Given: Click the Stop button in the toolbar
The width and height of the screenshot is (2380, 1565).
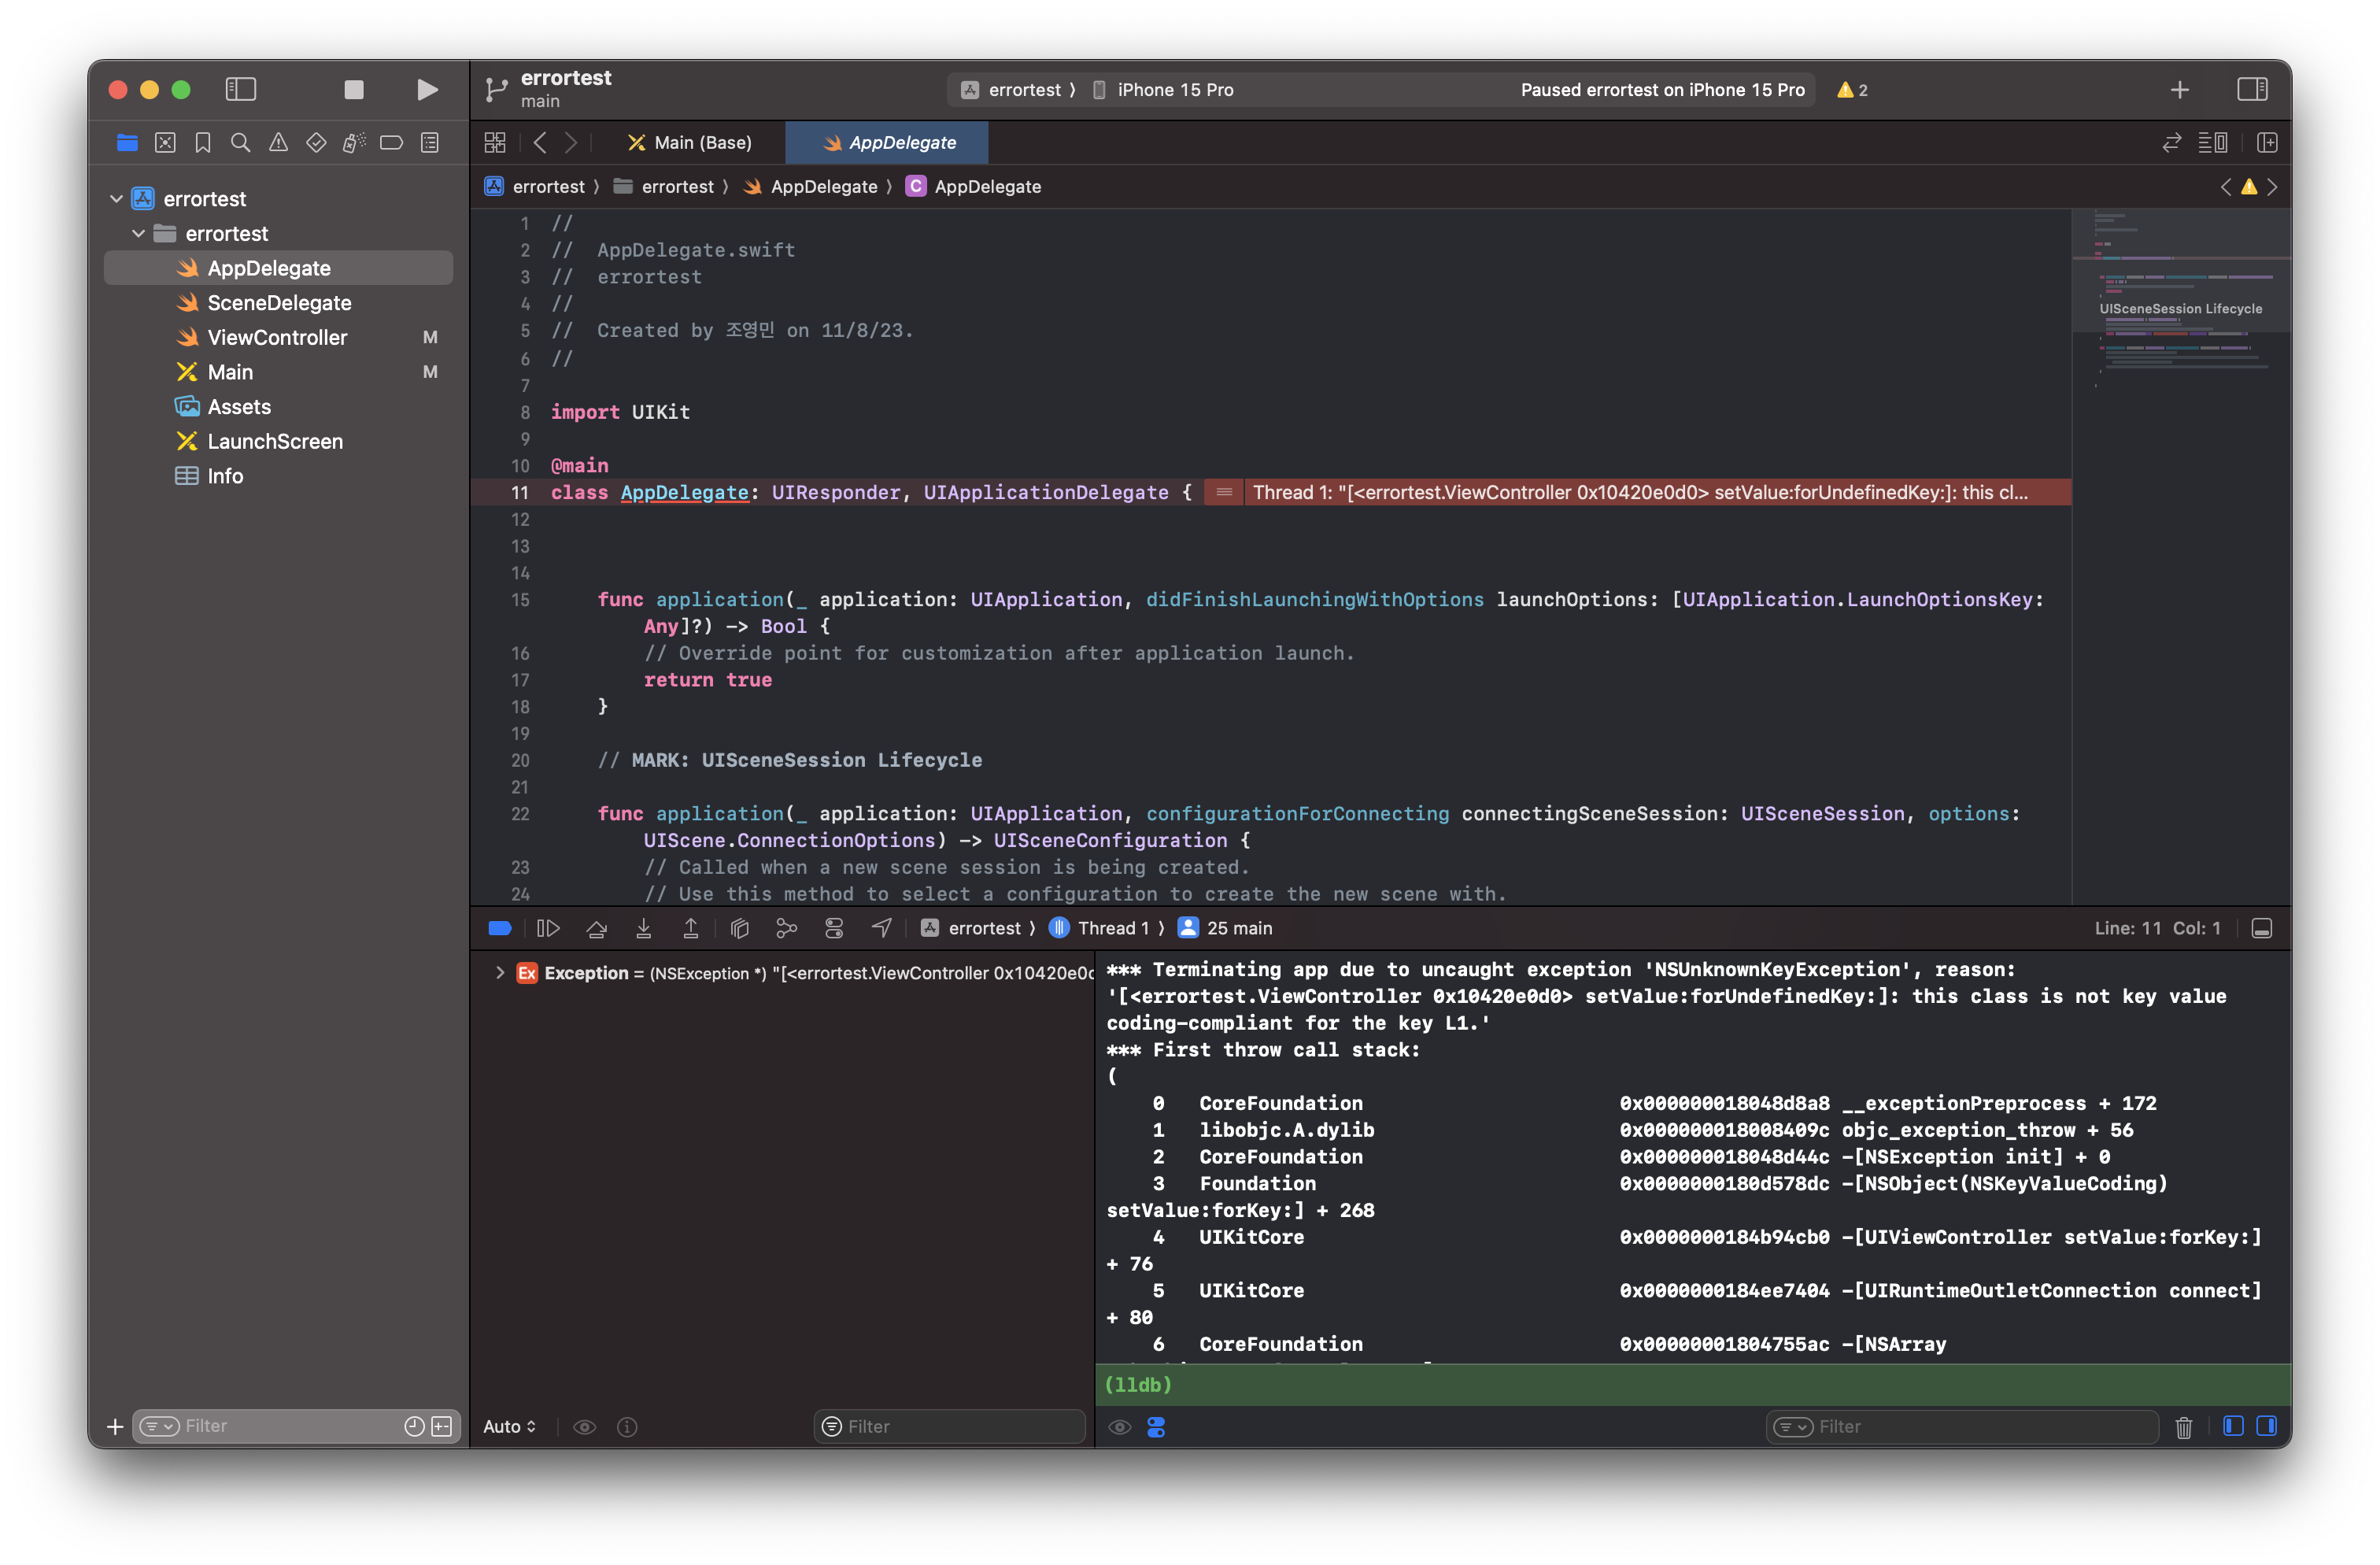Looking at the screenshot, I should tap(353, 90).
